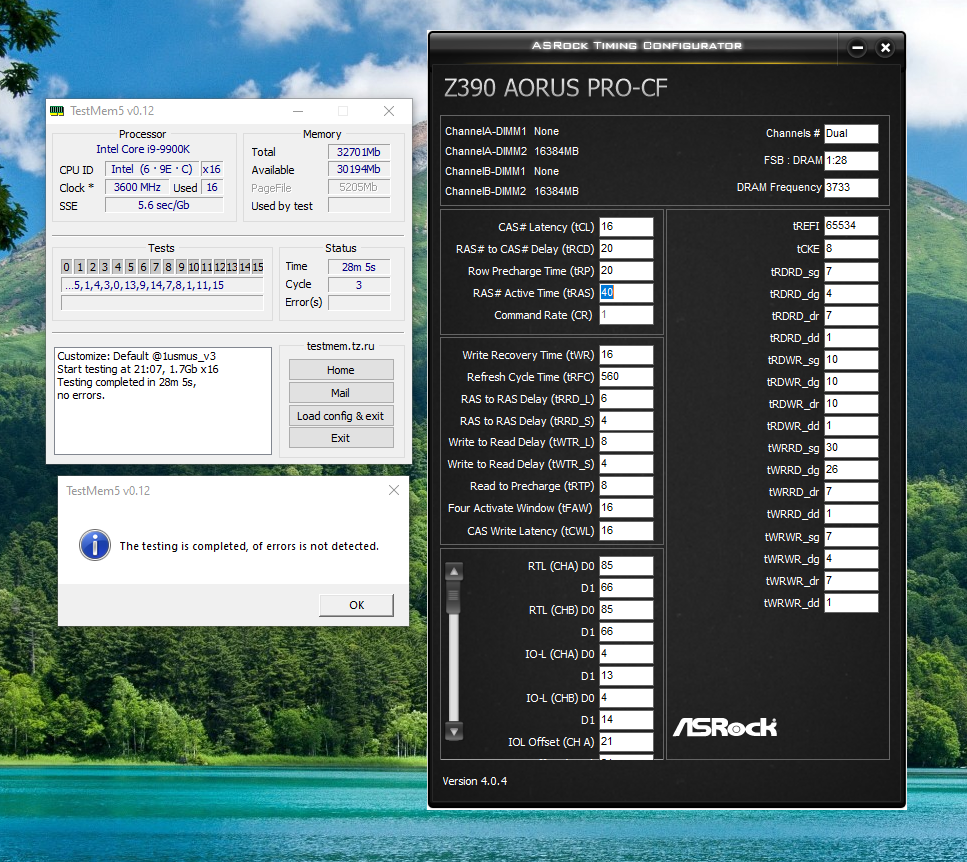
Task: Click the Intel Core i9-9900K processor text
Action: (x=143, y=149)
